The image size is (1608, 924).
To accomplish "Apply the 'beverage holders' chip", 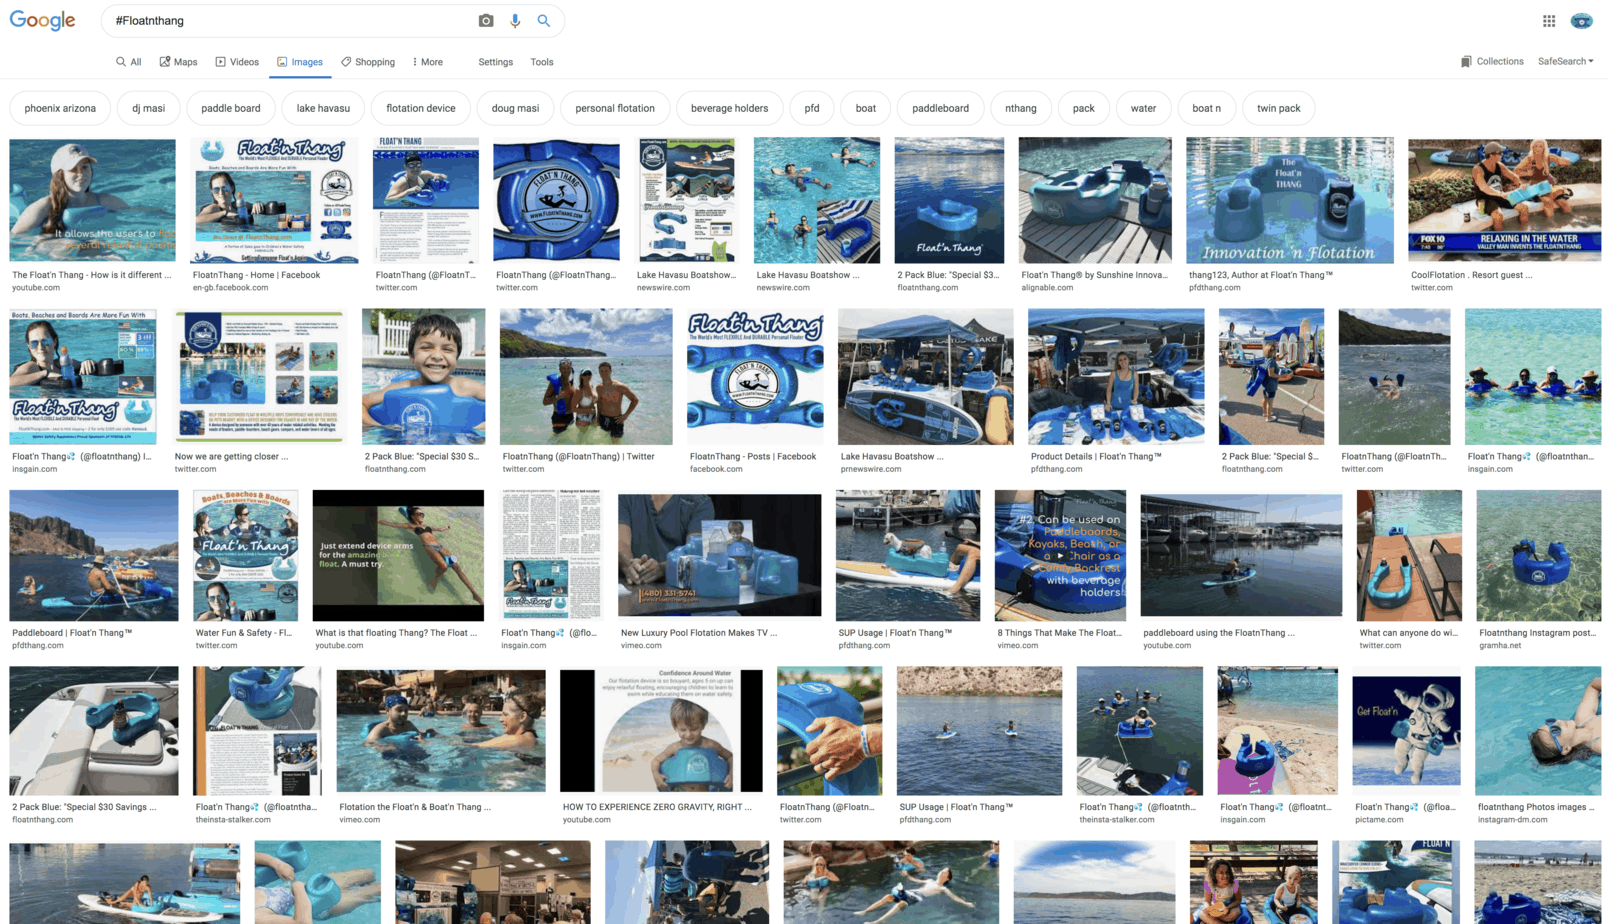I will coord(730,108).
